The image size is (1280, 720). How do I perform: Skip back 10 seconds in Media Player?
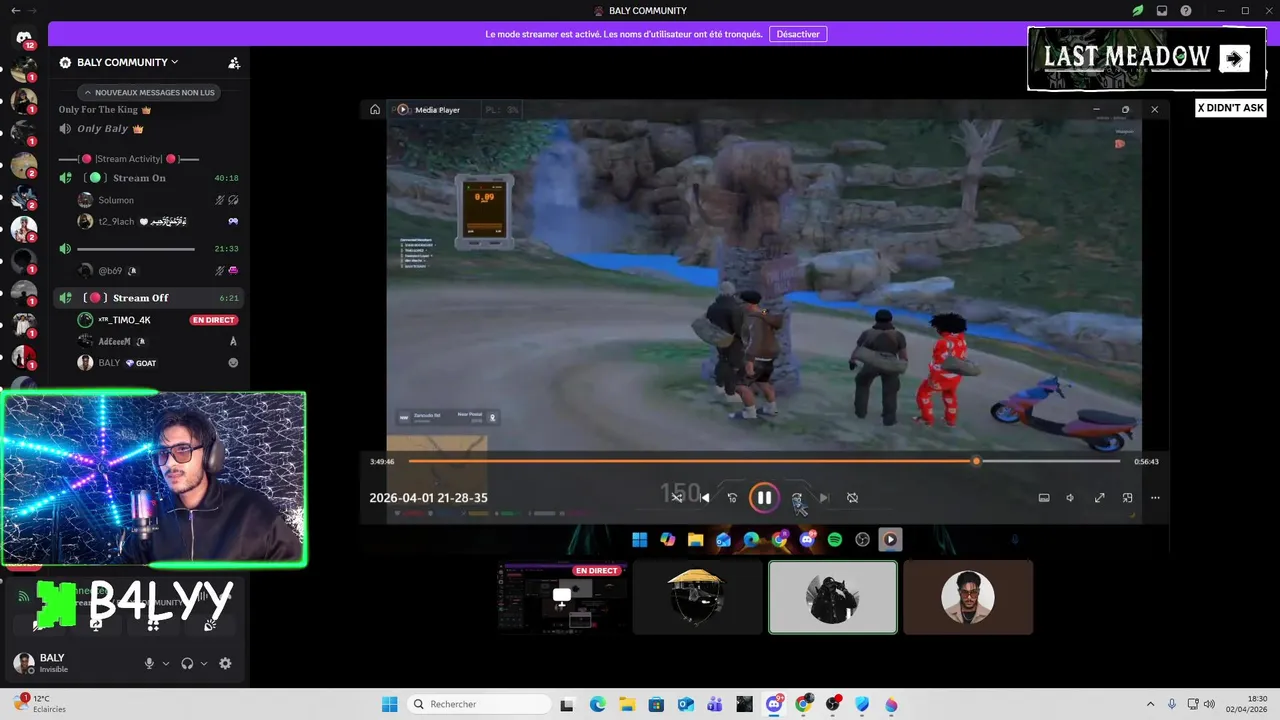click(732, 498)
